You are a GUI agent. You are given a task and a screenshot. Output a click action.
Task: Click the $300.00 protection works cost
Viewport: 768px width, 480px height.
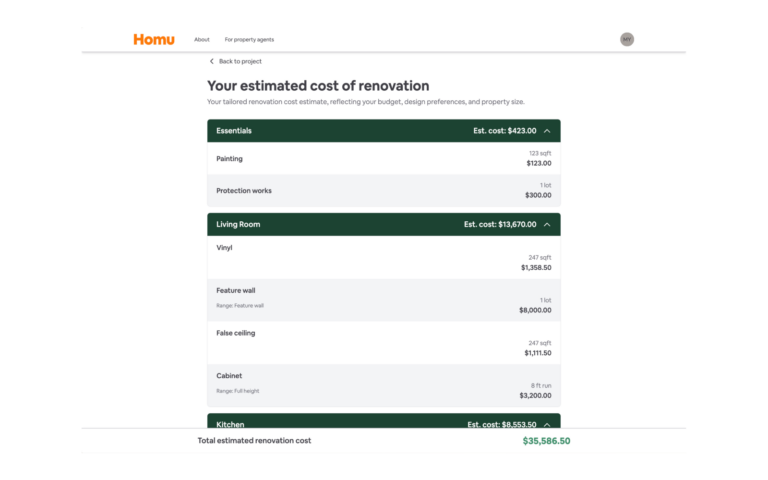(538, 195)
